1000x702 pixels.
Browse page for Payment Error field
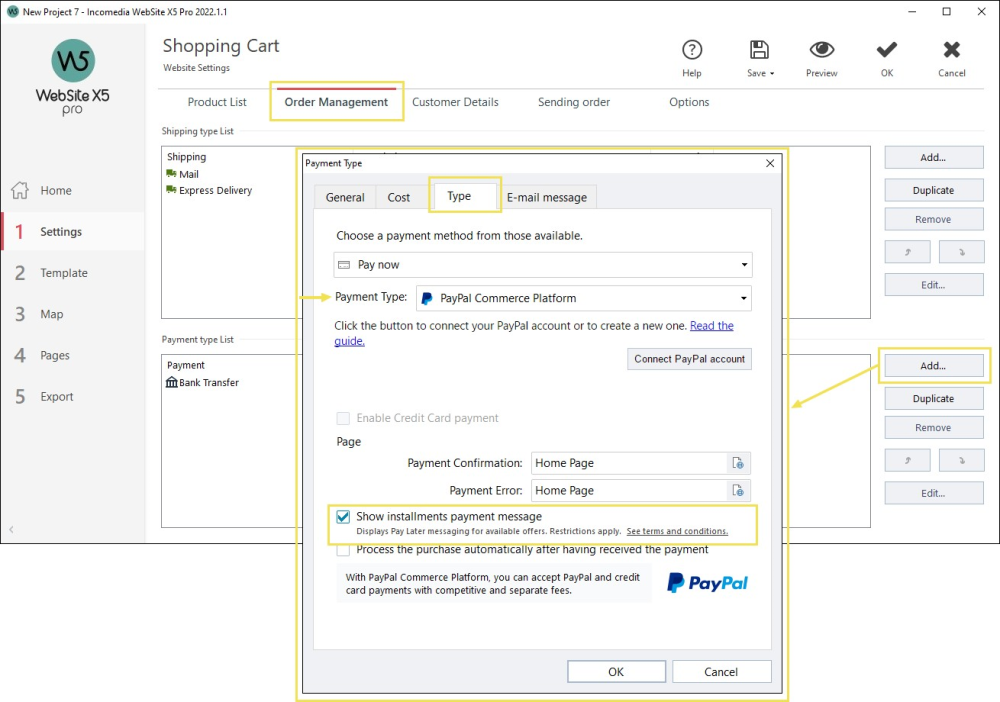738,491
